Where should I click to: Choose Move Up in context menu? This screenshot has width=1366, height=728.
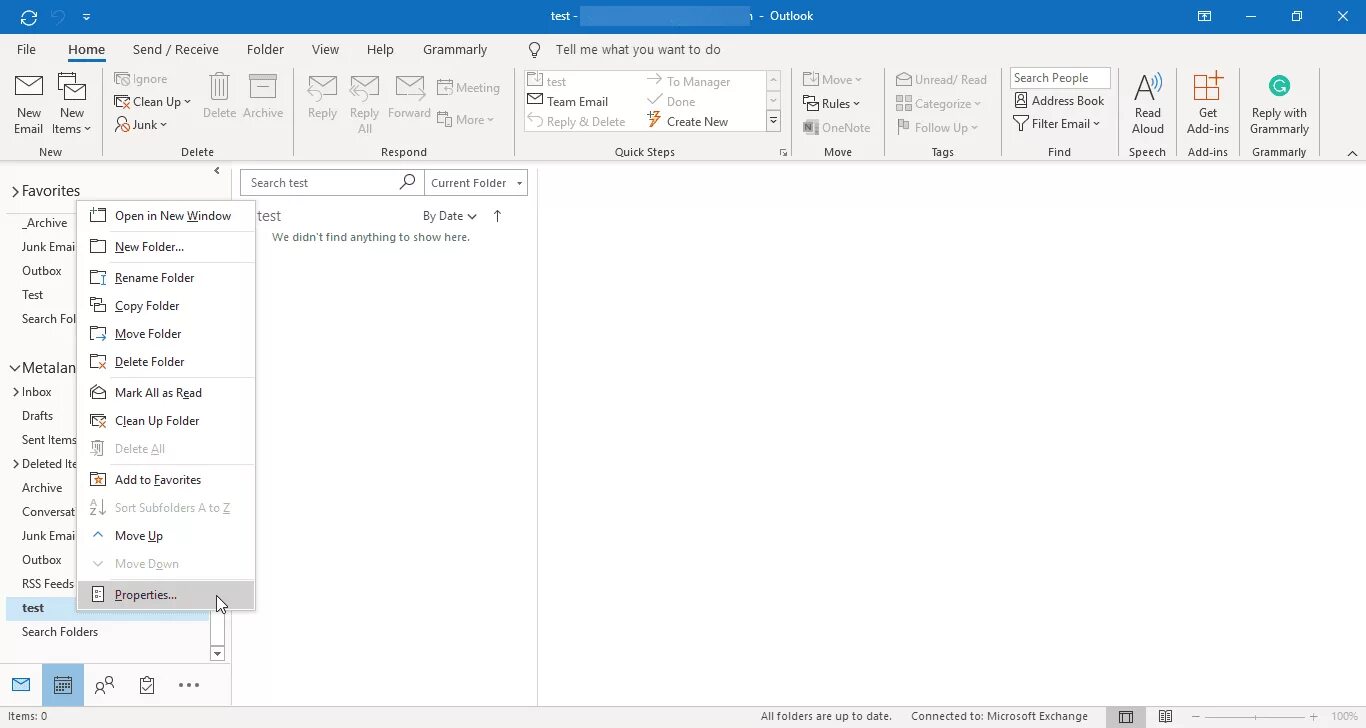166,536
